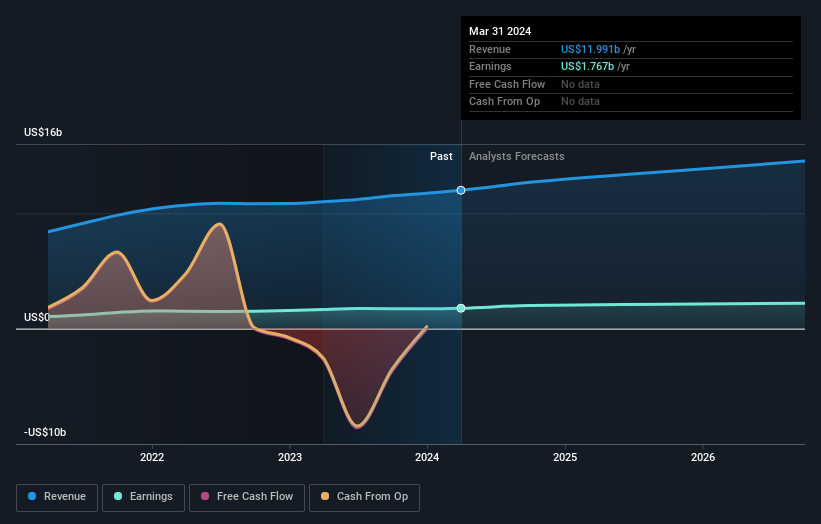
Task: Toggle the Free Cash Flow legend series
Action: coord(247,497)
